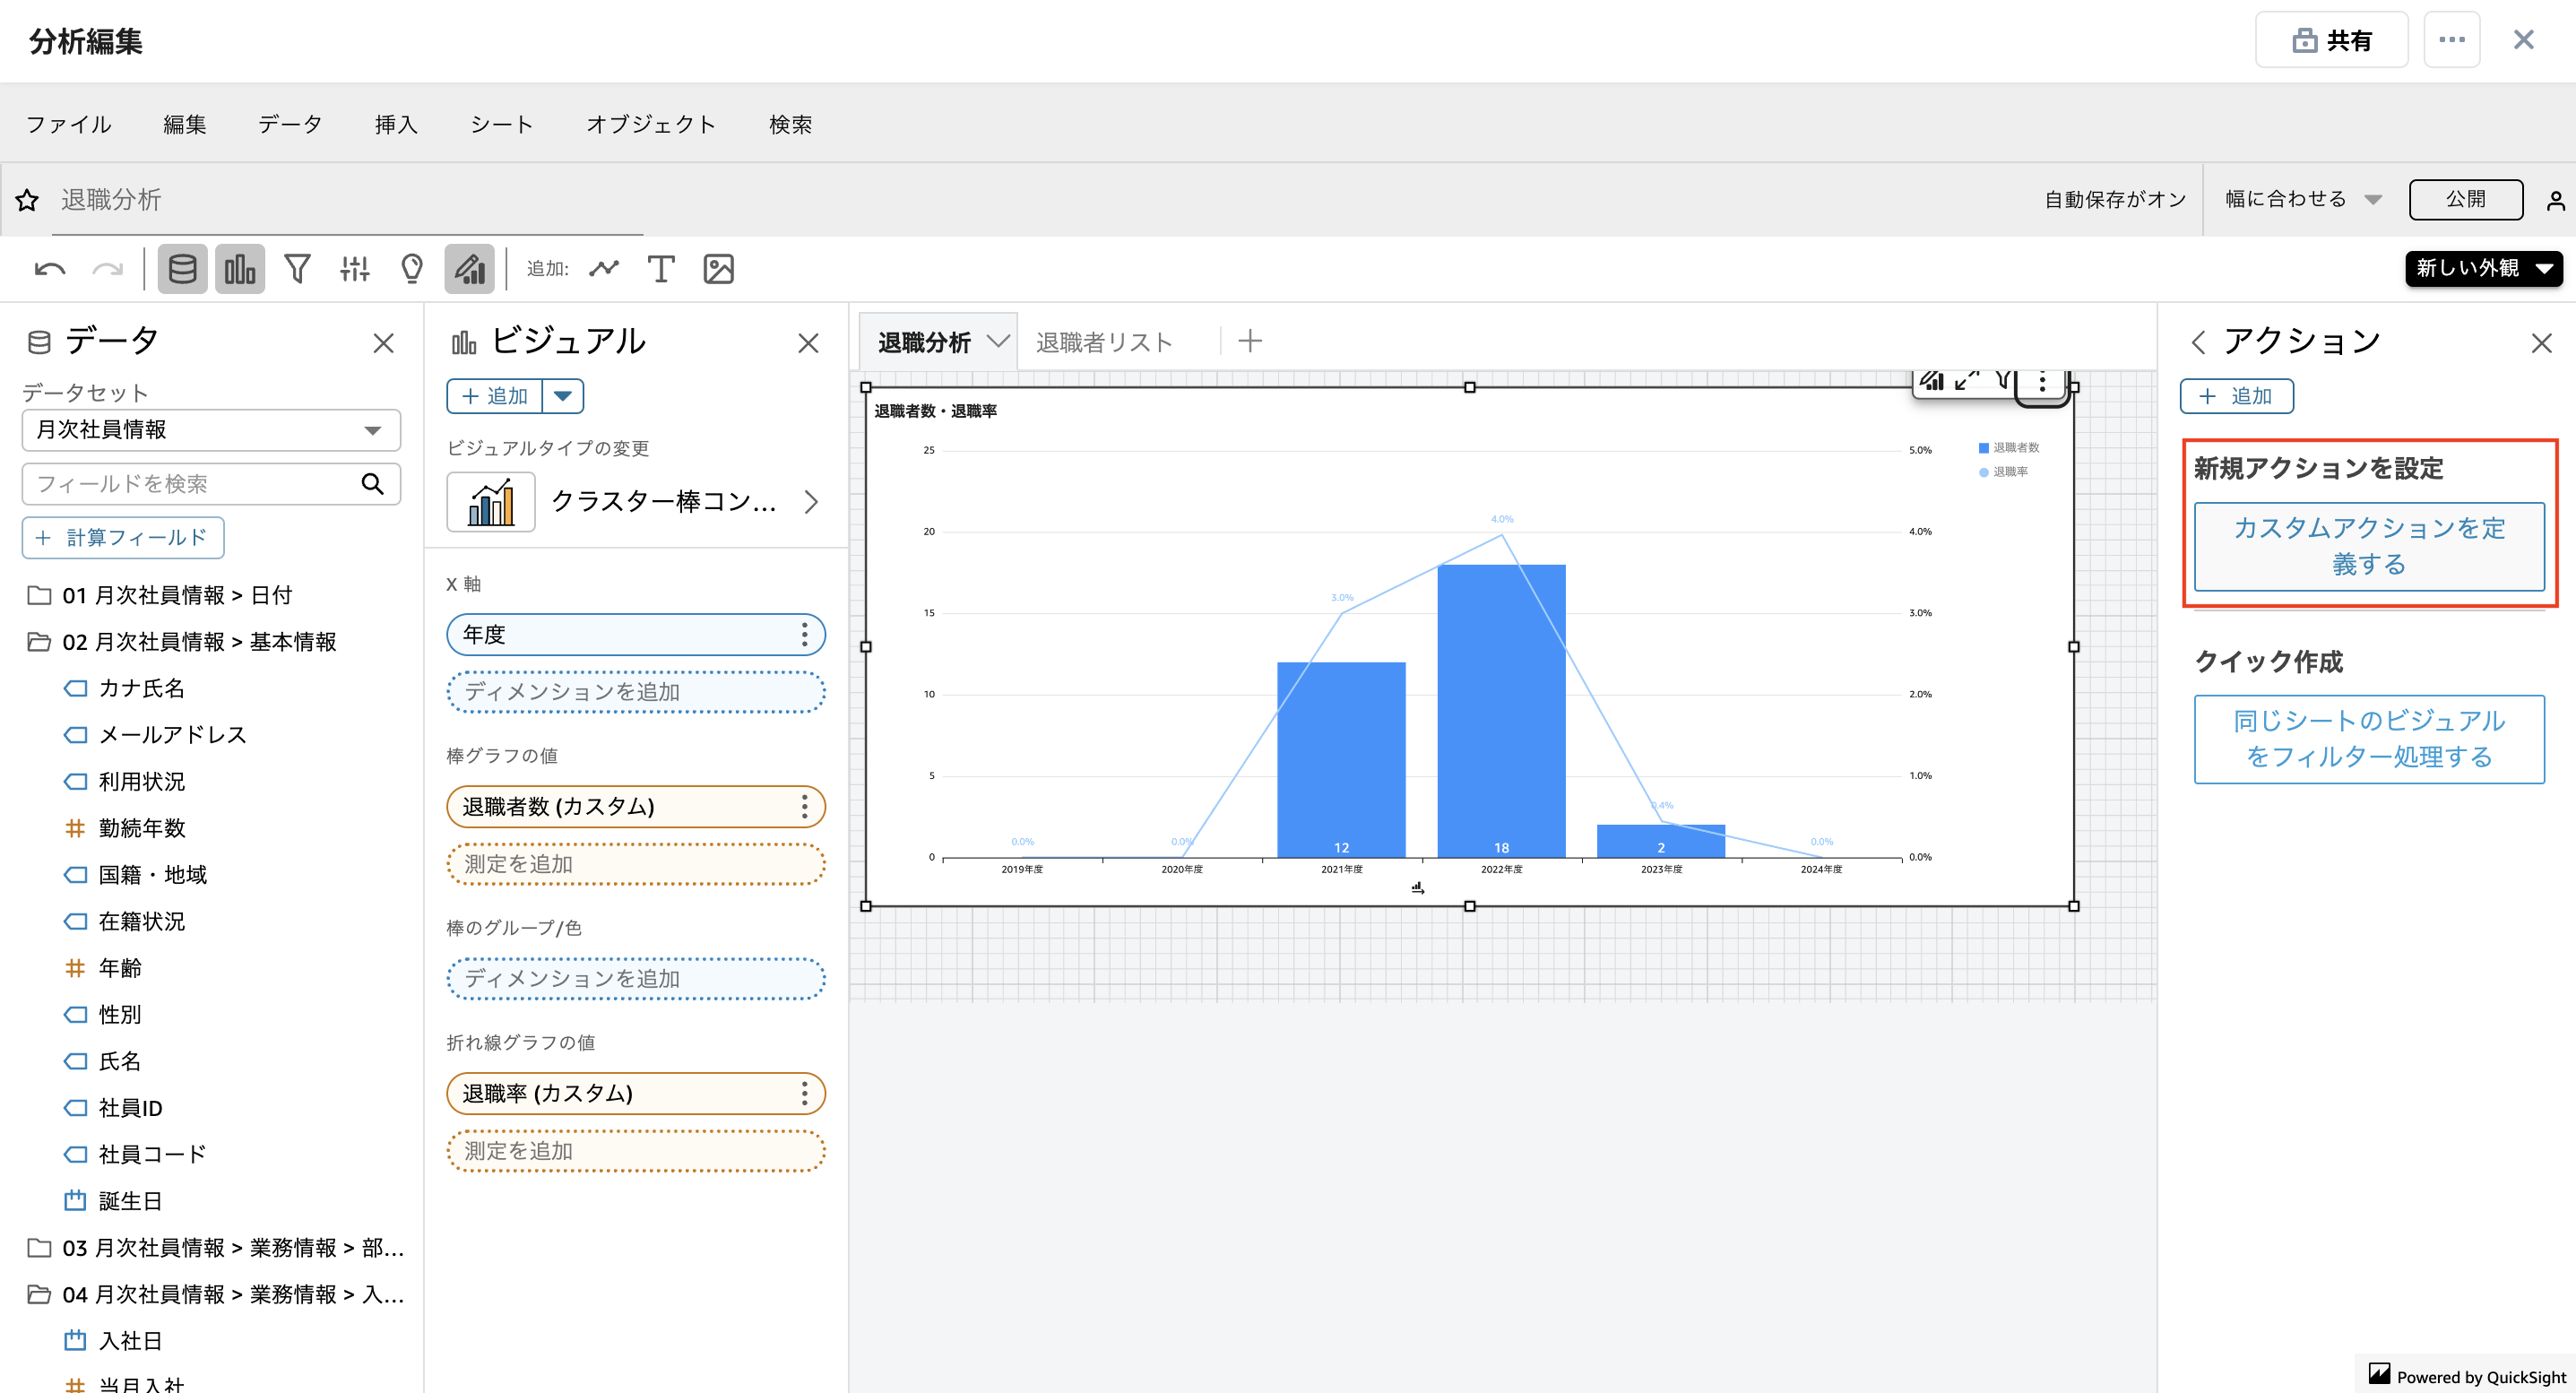Open the 幅に合わせる zoom dropdown
The height and width of the screenshot is (1393, 2576).
coord(2302,199)
